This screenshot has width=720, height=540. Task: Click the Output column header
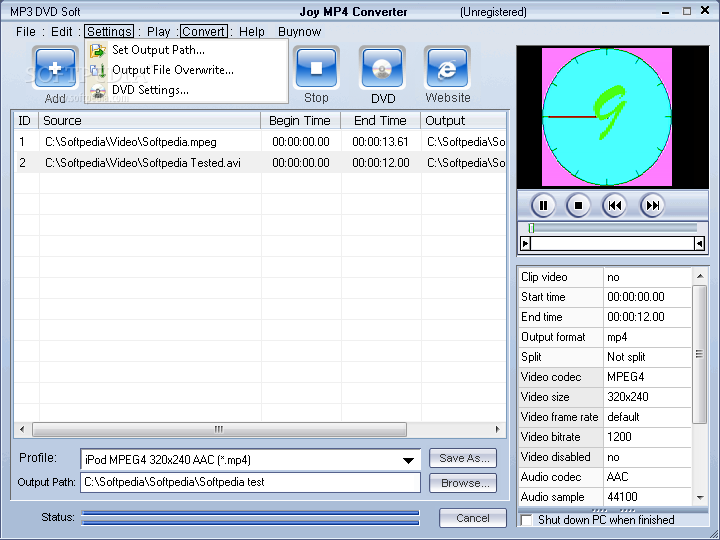pyautogui.click(x=463, y=121)
